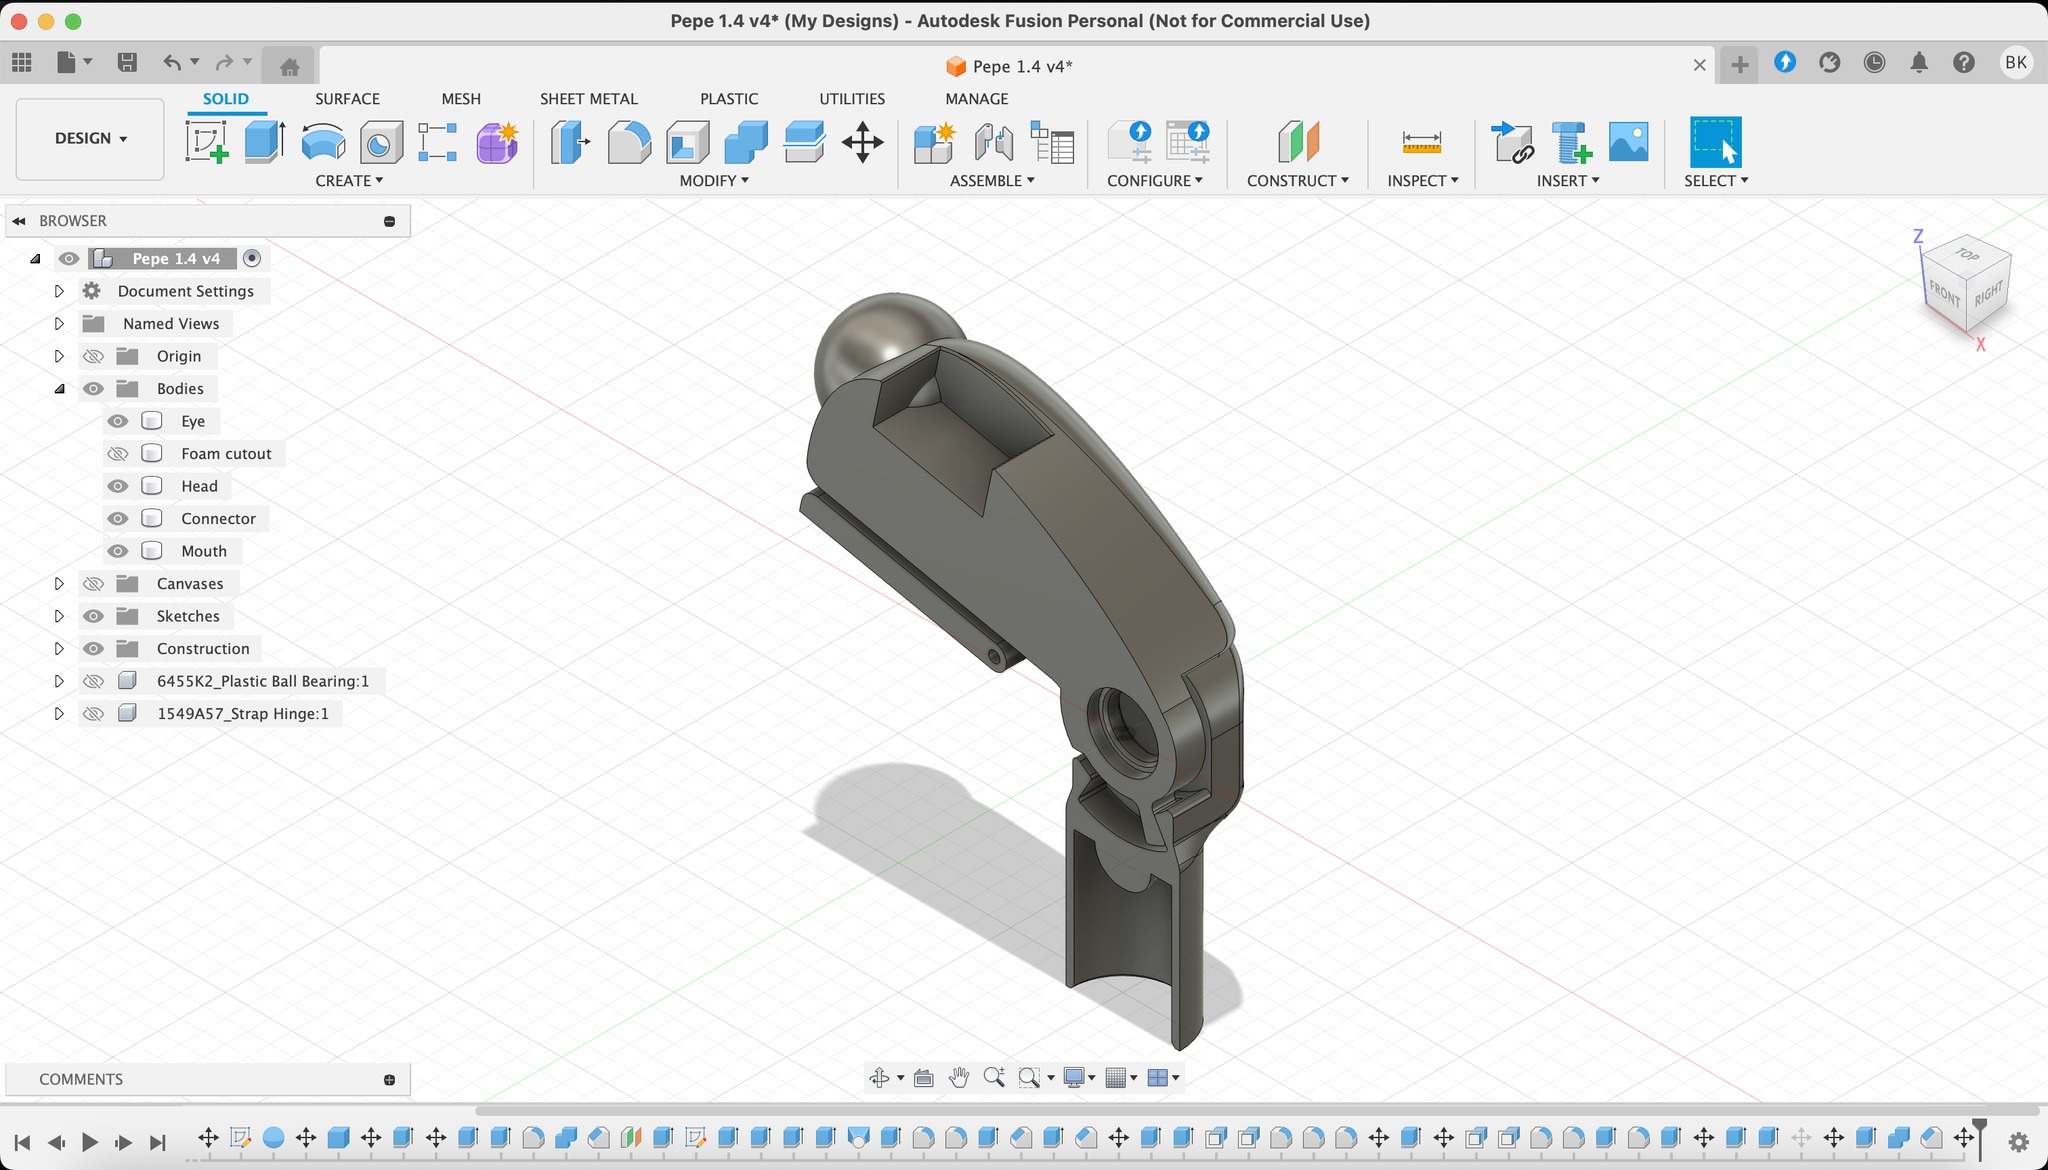
Task: Select the Insert McMaster-Carr Component tool
Action: [x=1571, y=141]
